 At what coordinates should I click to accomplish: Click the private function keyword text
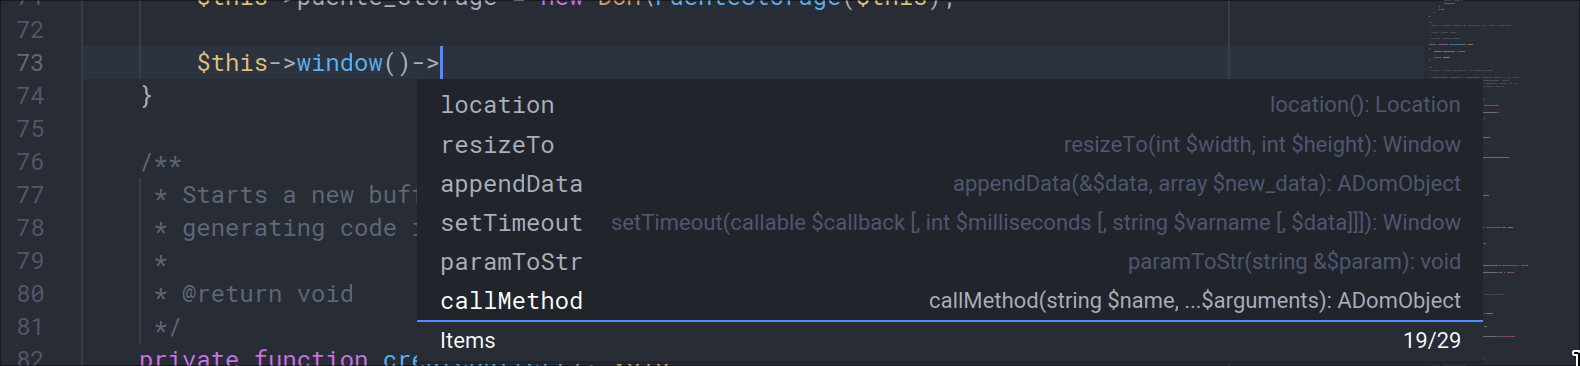(253, 358)
